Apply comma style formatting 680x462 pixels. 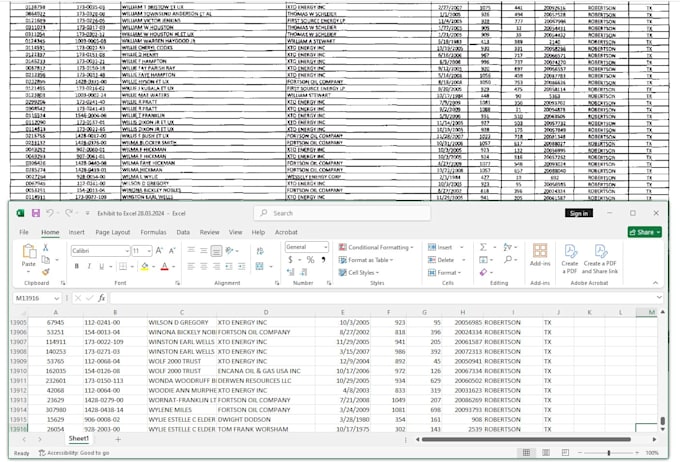(x=323, y=259)
